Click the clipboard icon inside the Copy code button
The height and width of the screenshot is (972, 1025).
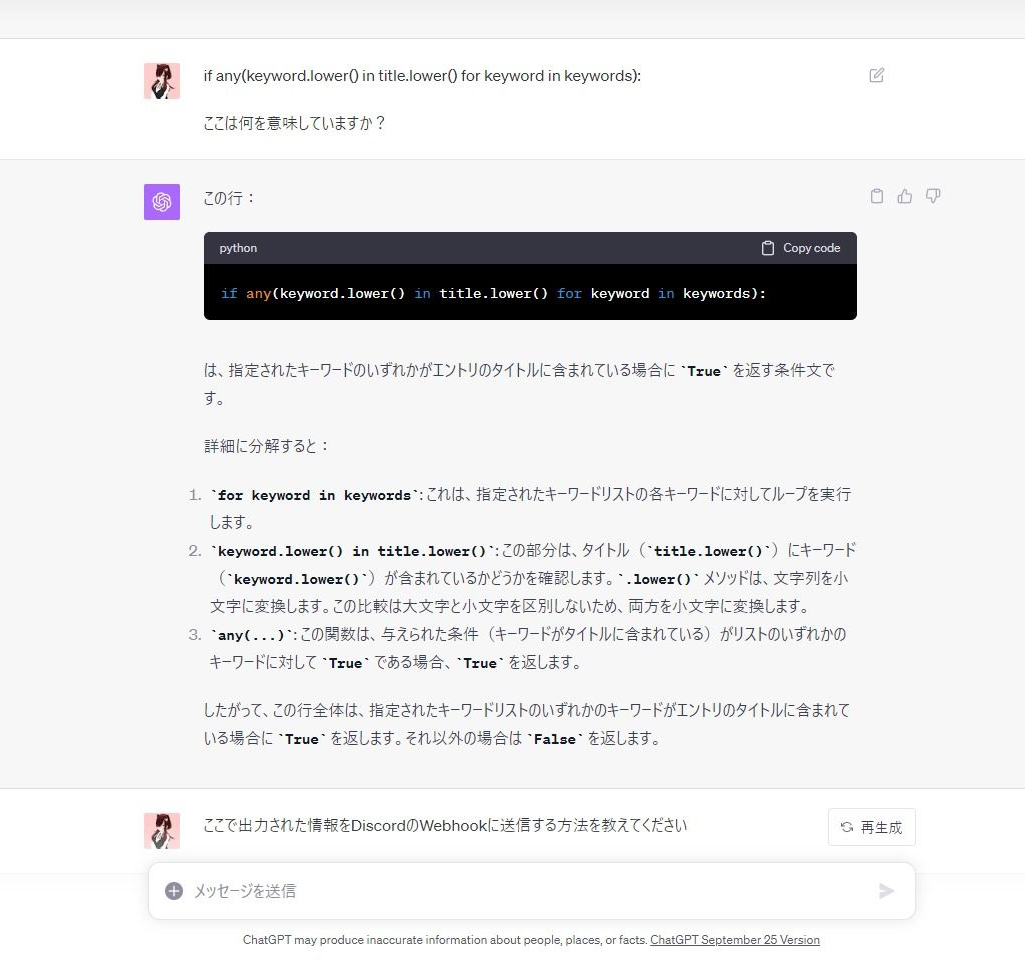tap(767, 247)
